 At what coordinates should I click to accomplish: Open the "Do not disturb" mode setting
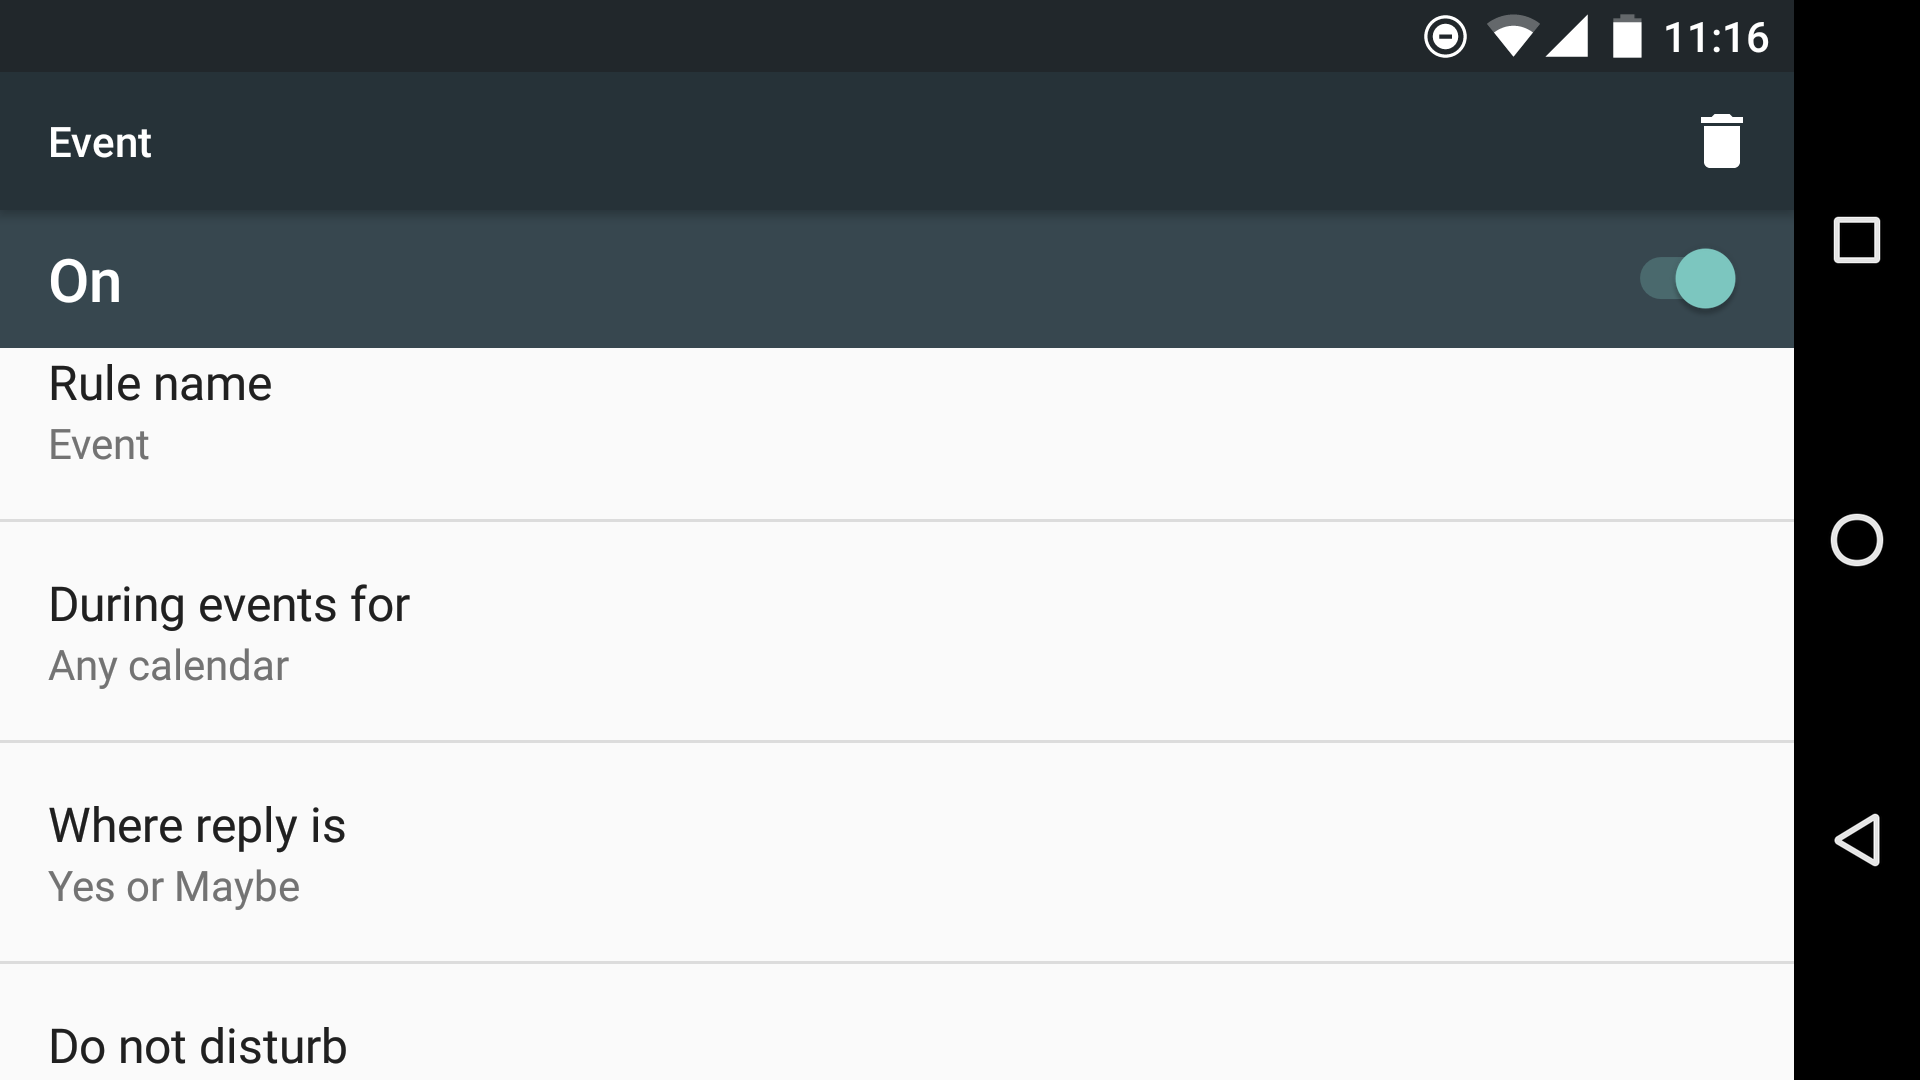coord(198,1046)
